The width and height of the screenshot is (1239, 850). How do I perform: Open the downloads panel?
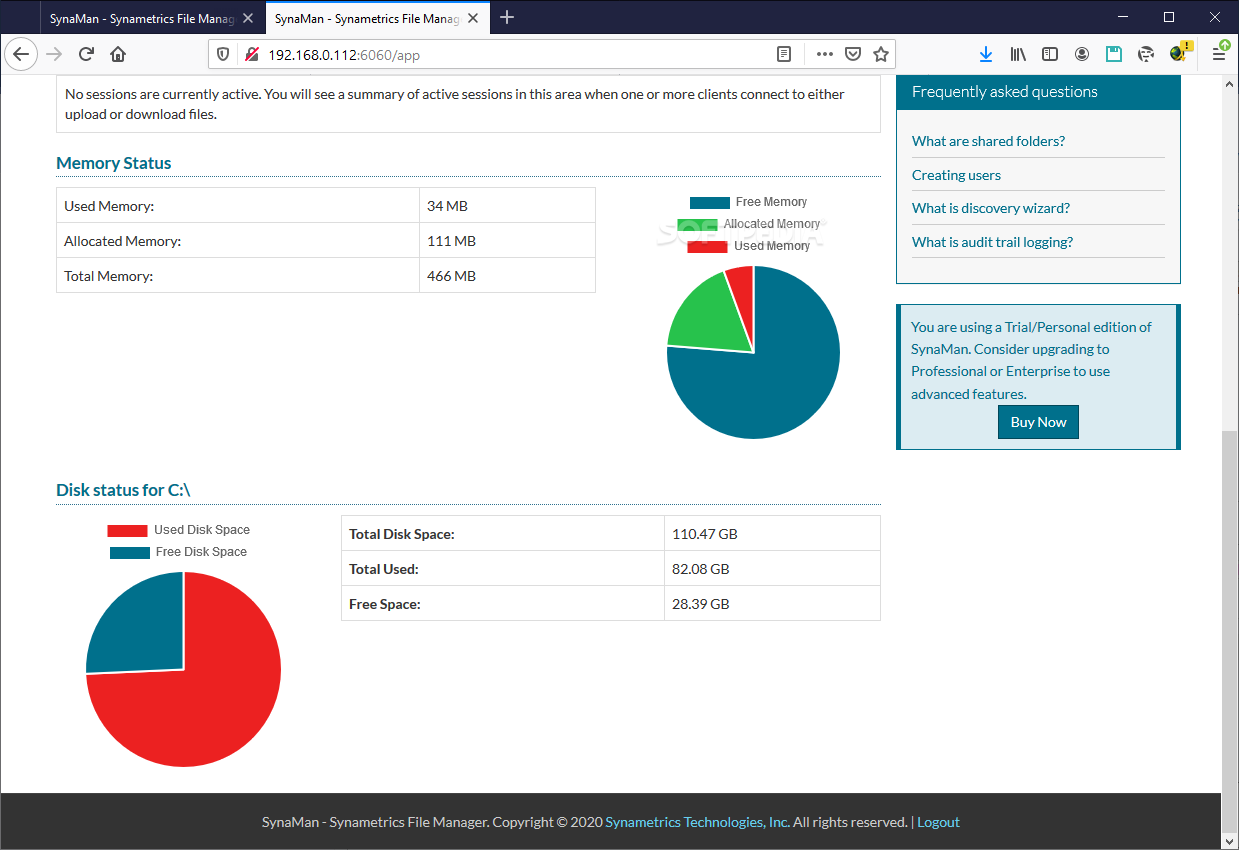pos(986,54)
